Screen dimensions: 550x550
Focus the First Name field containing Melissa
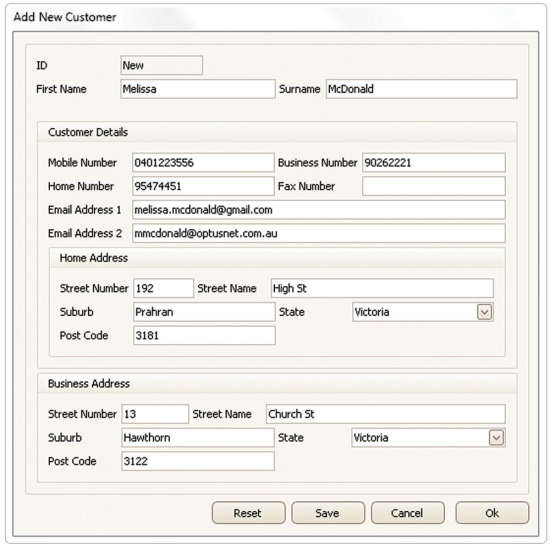[x=198, y=89]
